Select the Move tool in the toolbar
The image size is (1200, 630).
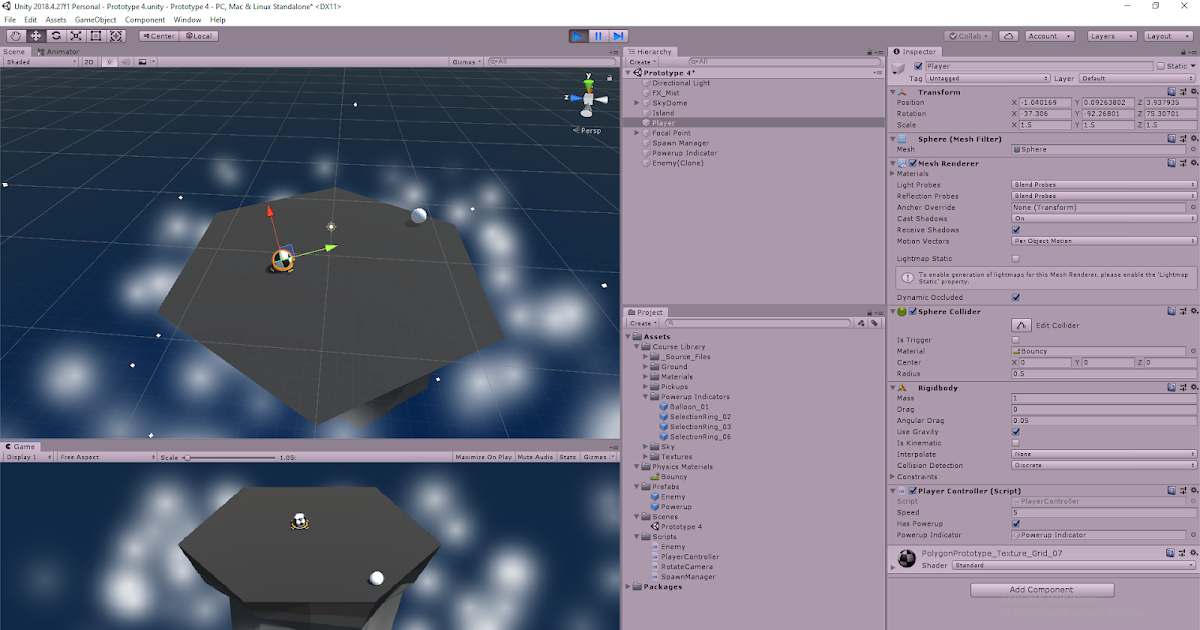click(x=36, y=35)
